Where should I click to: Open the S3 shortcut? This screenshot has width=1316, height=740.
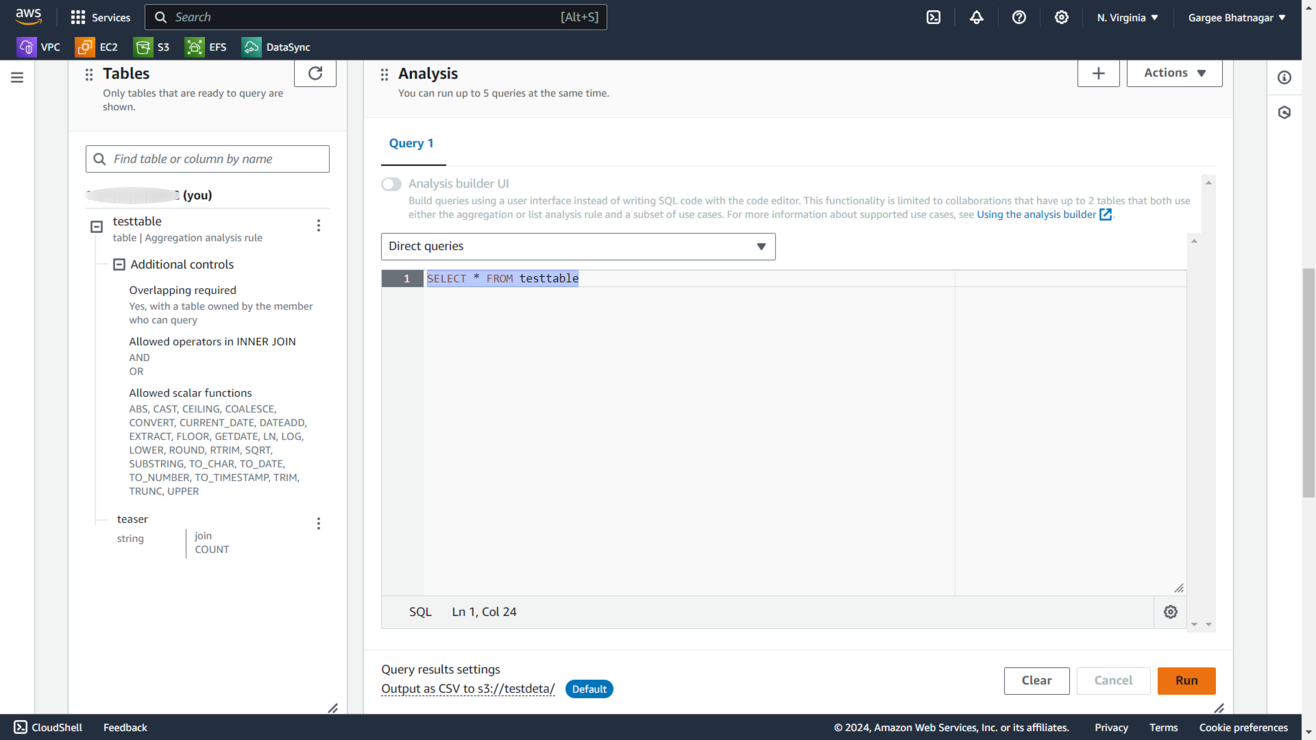click(152, 47)
